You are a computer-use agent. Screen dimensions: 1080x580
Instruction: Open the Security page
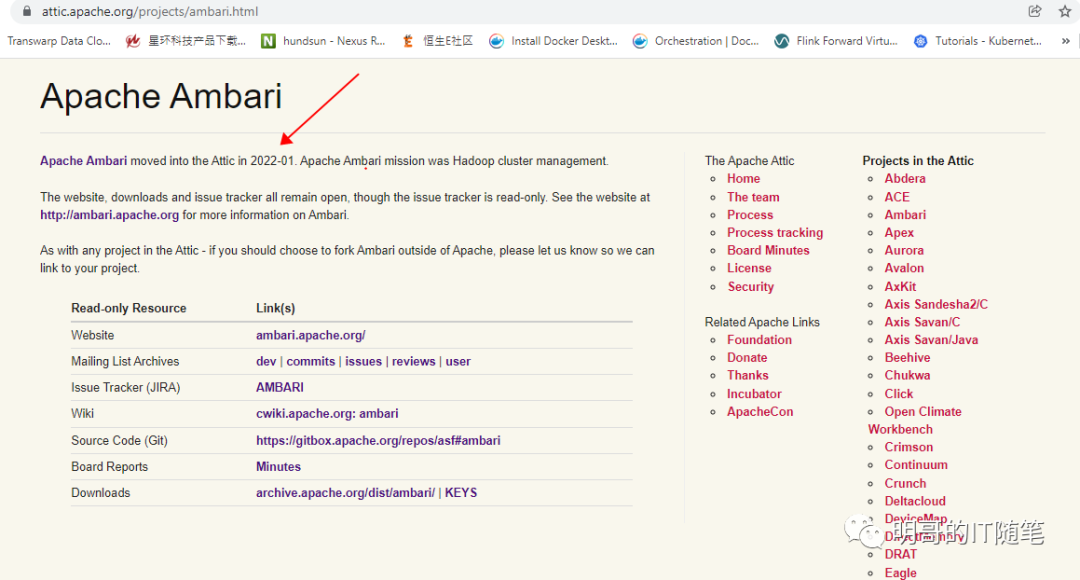tap(750, 287)
